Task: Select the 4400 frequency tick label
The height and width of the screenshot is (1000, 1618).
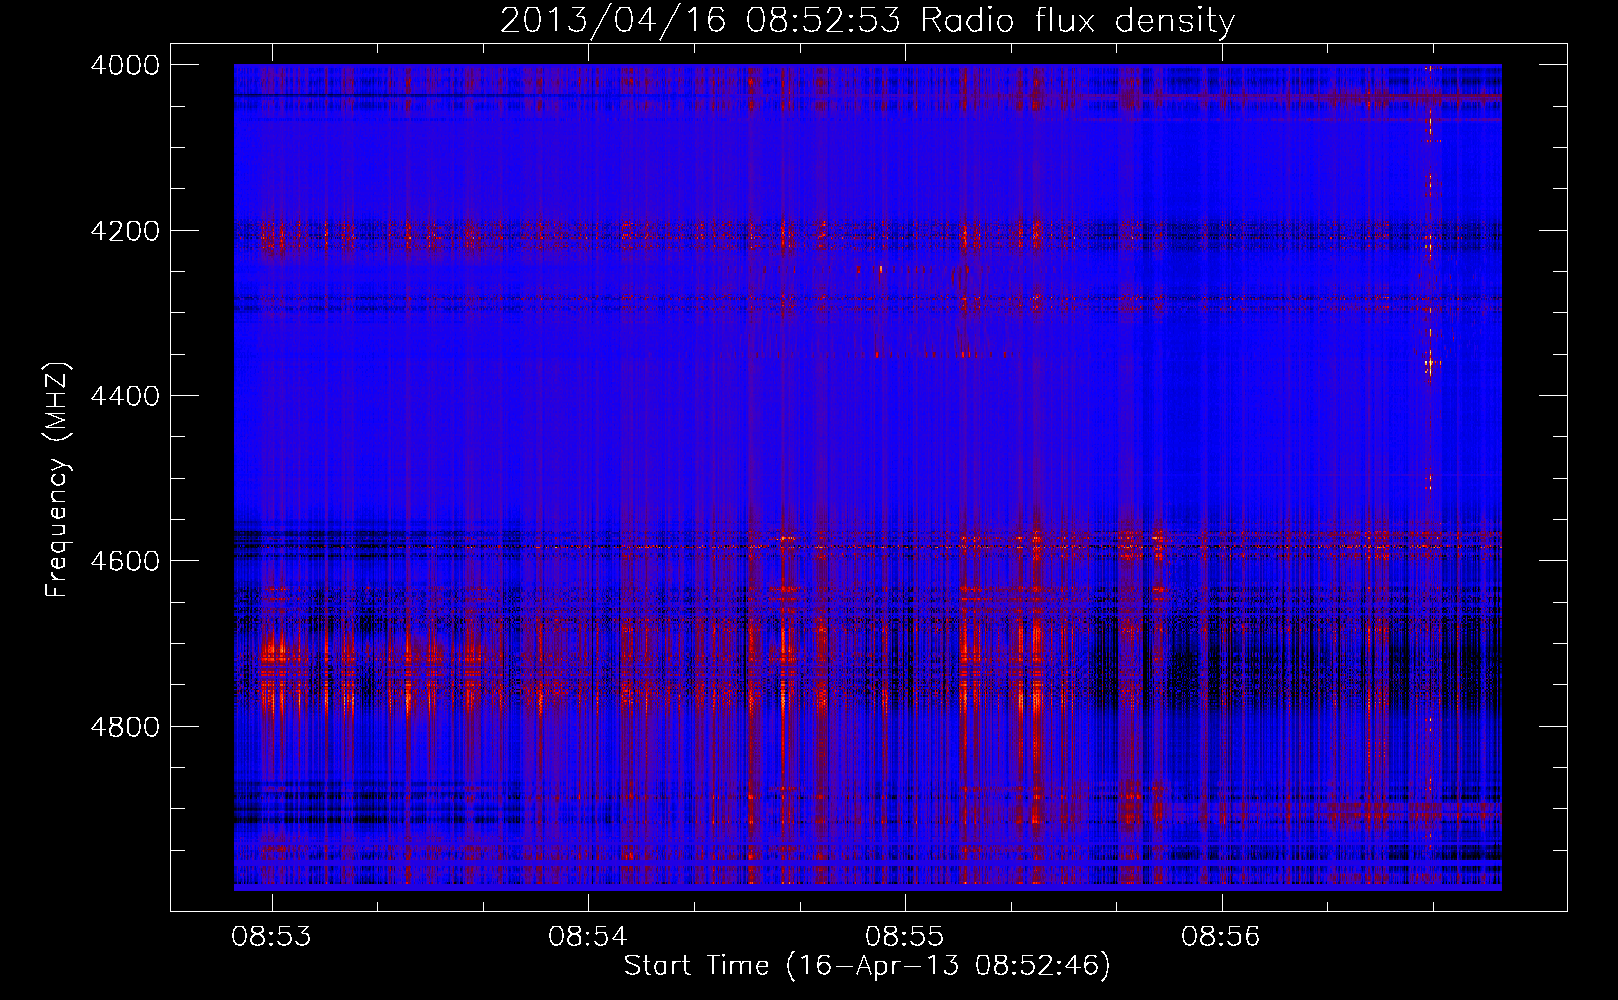Action: coord(125,396)
